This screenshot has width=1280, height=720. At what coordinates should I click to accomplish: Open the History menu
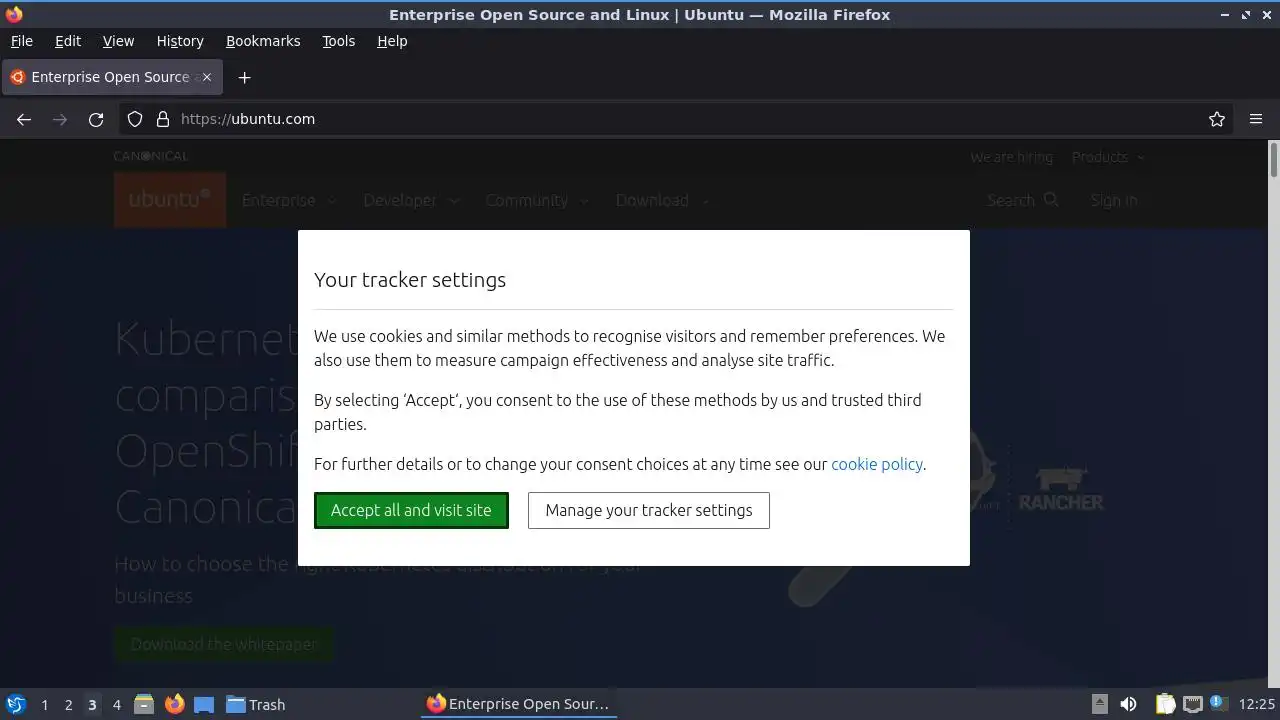[180, 41]
